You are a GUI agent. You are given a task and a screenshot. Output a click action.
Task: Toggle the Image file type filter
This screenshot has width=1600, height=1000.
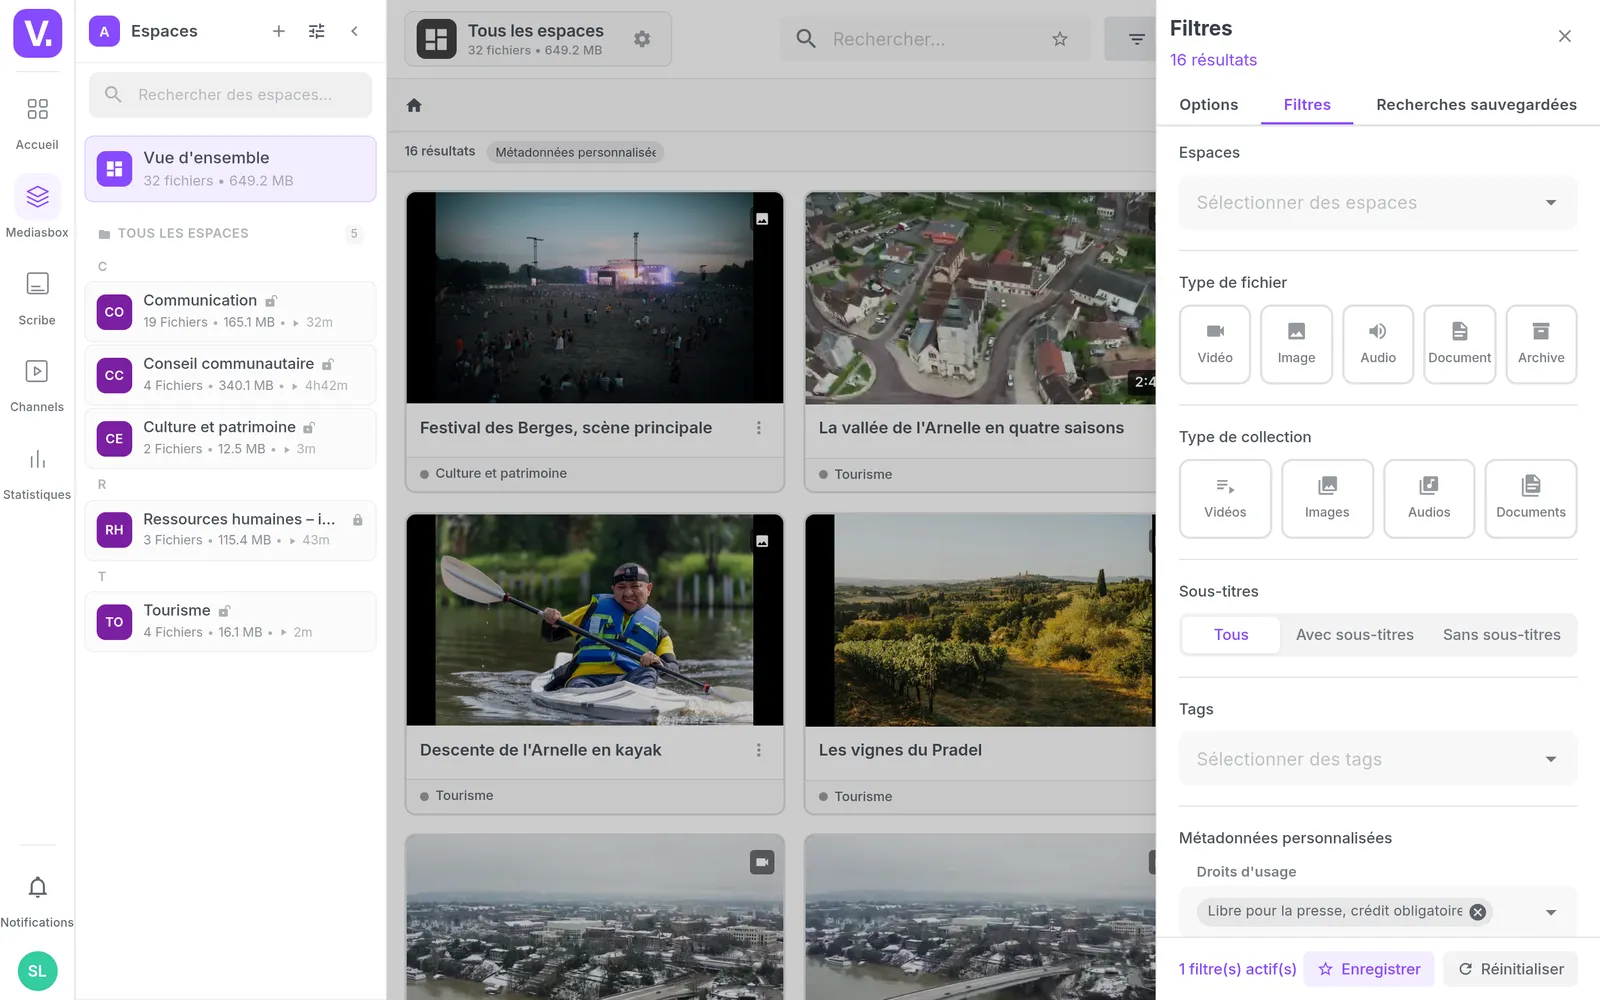click(1296, 344)
